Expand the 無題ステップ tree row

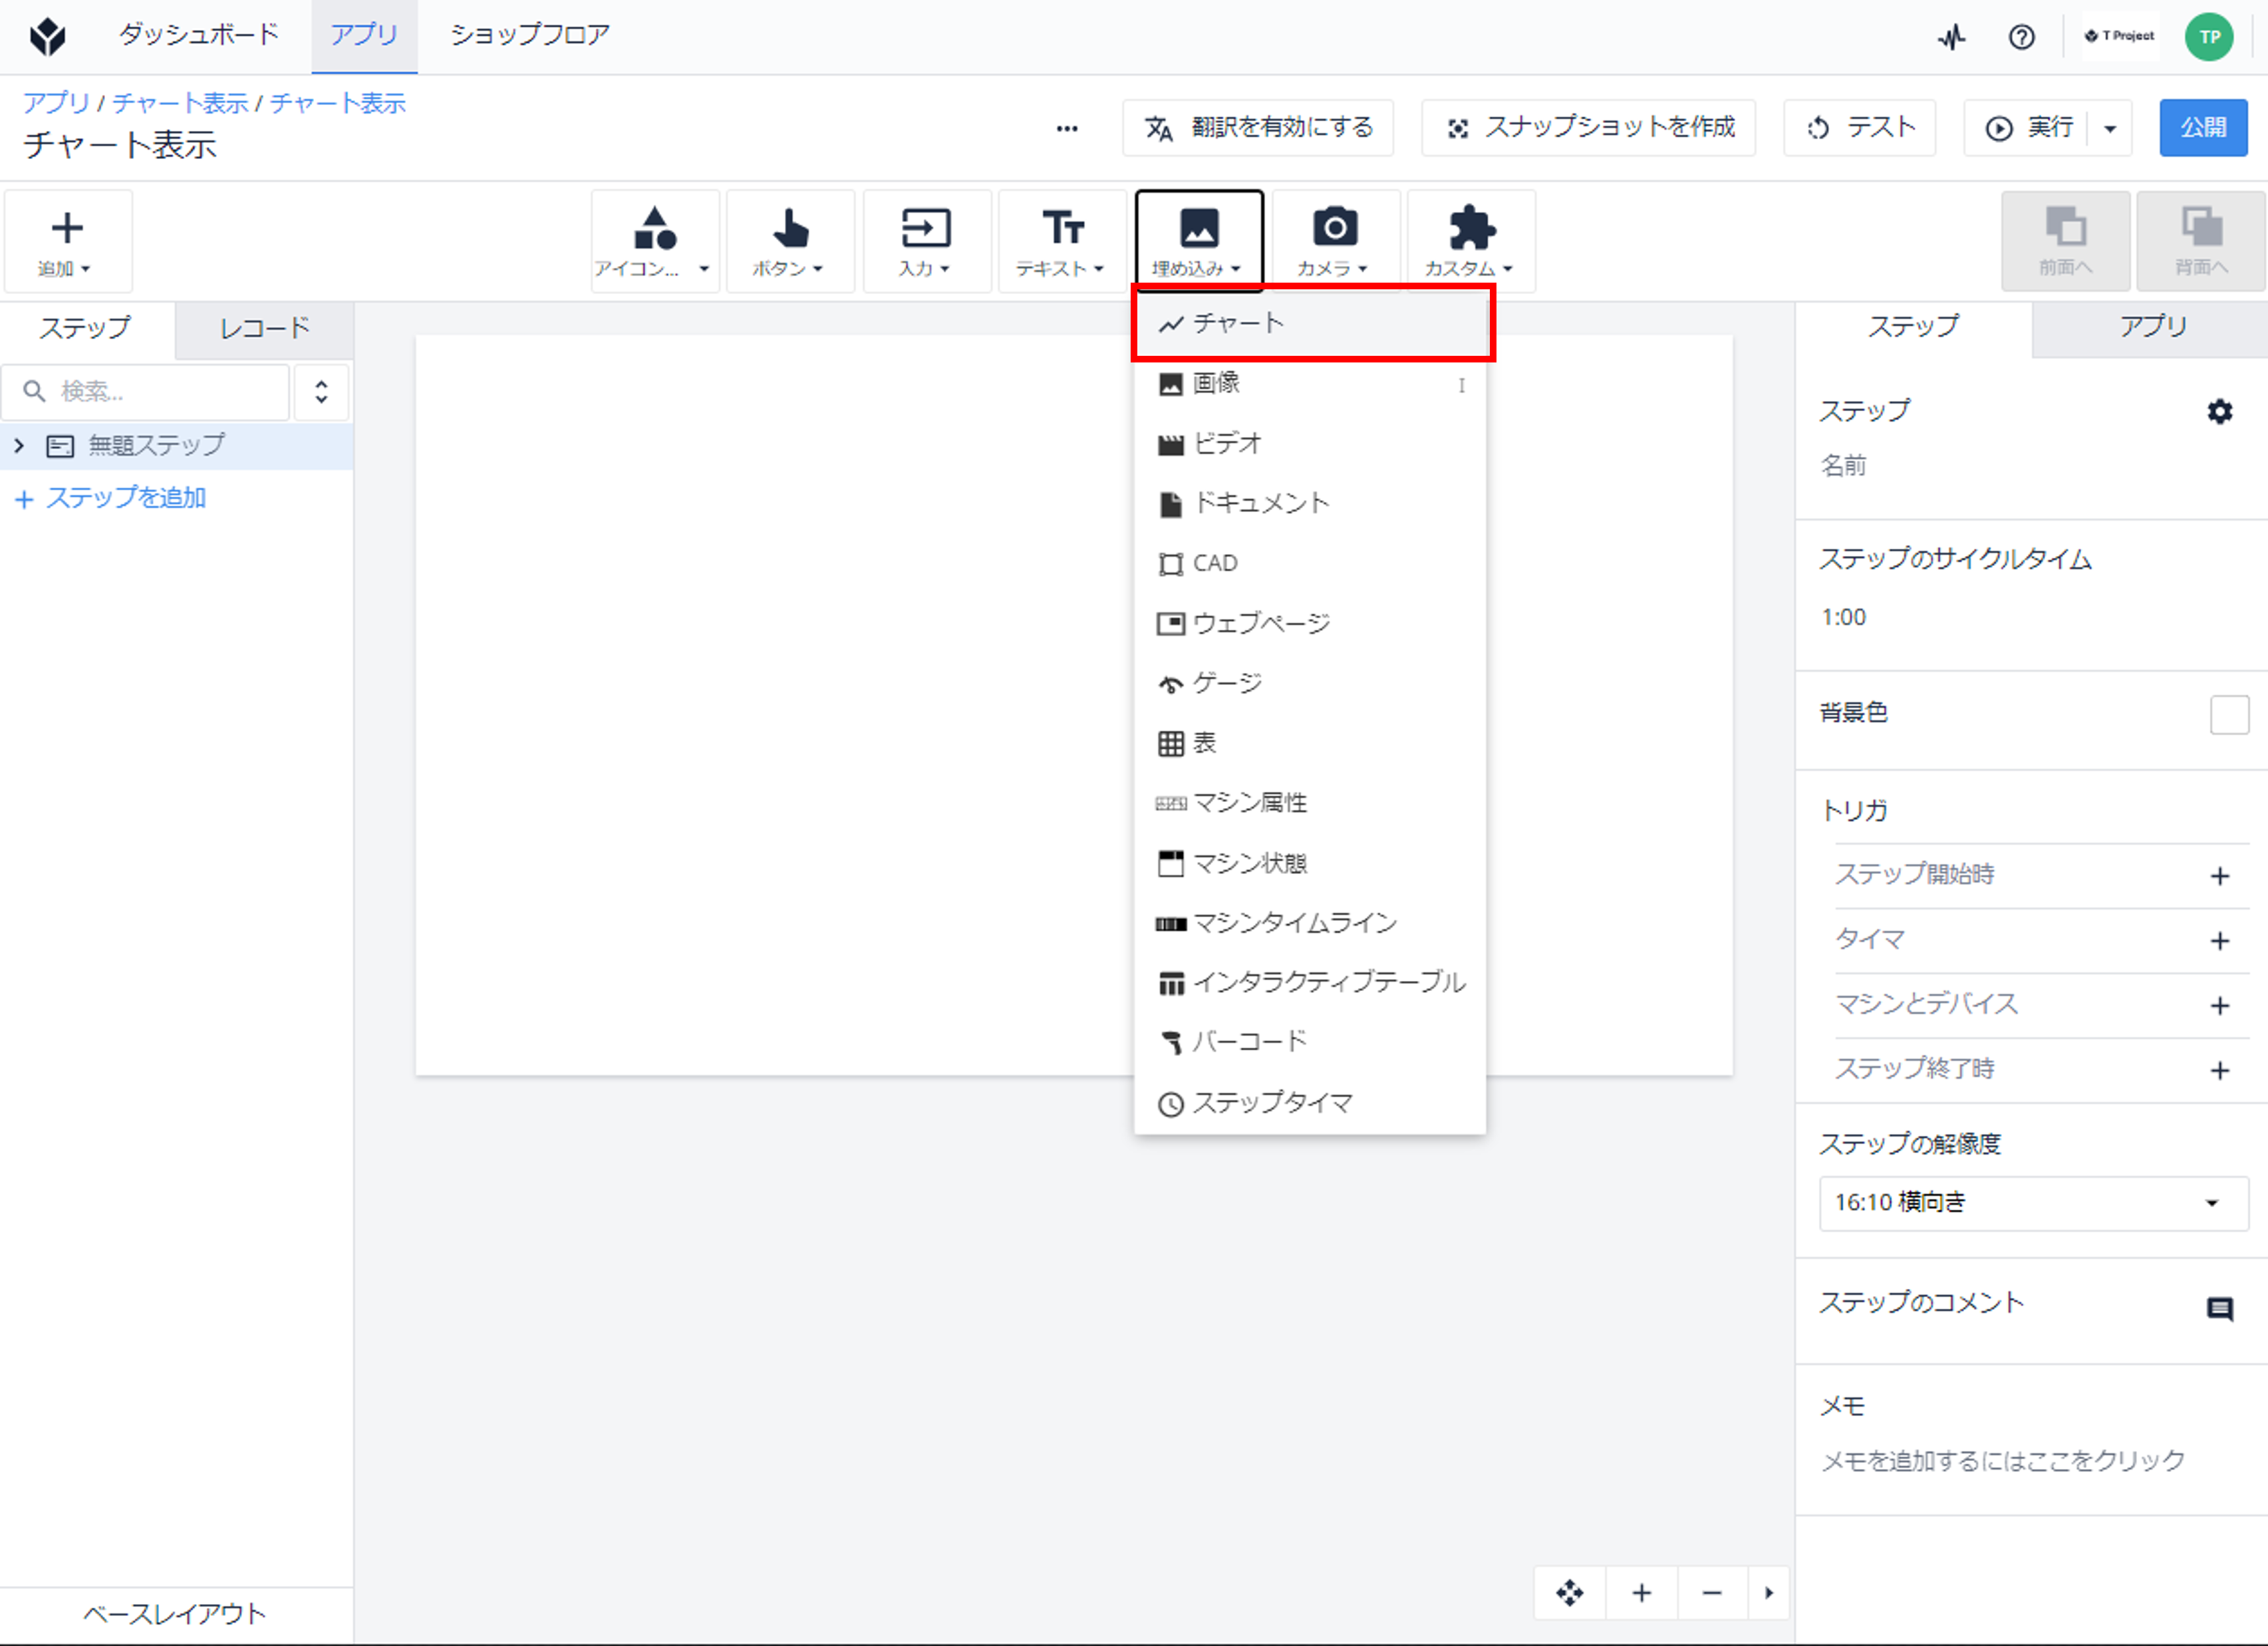coord(19,445)
